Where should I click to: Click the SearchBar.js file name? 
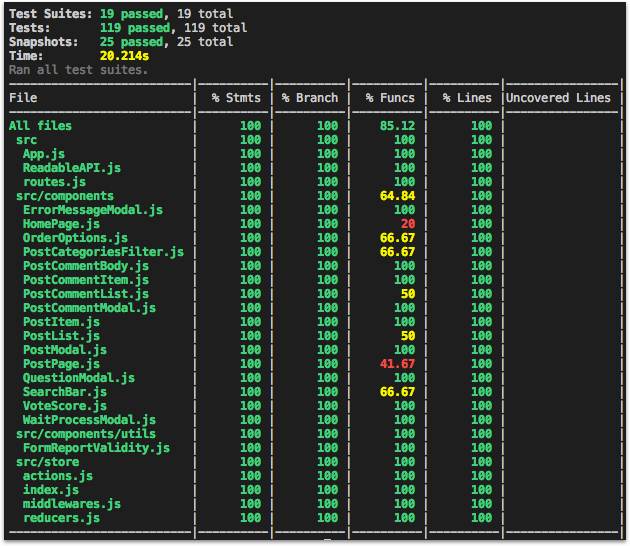(65, 392)
